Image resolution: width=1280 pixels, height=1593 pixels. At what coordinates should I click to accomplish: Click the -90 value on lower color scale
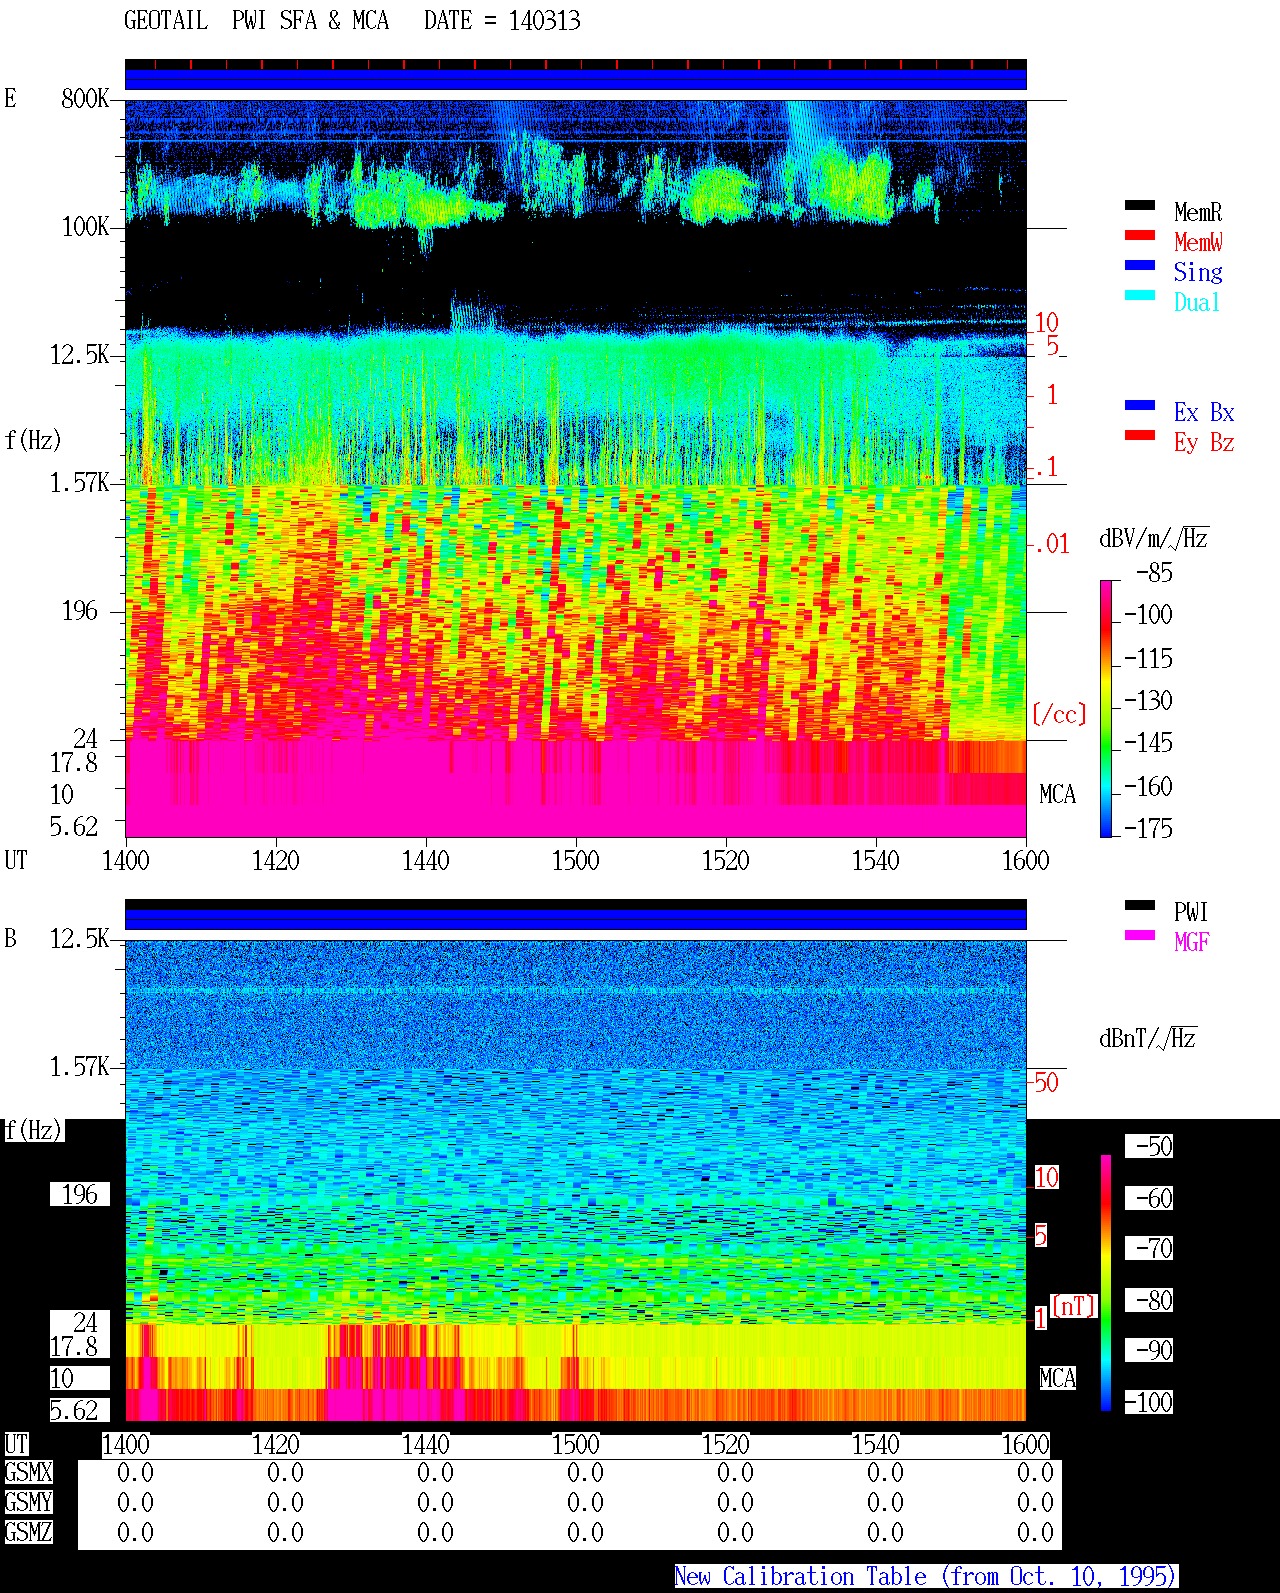pos(1149,1350)
